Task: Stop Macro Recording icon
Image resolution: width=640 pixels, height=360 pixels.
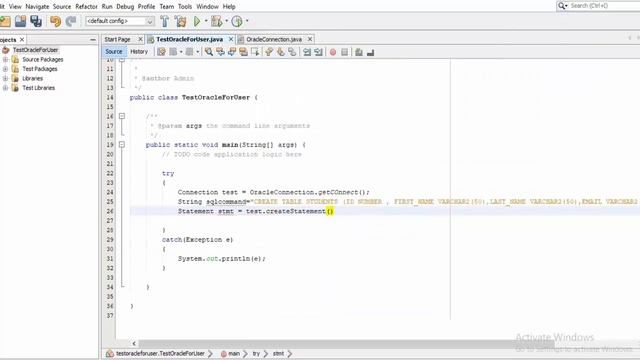Action: click(x=344, y=52)
